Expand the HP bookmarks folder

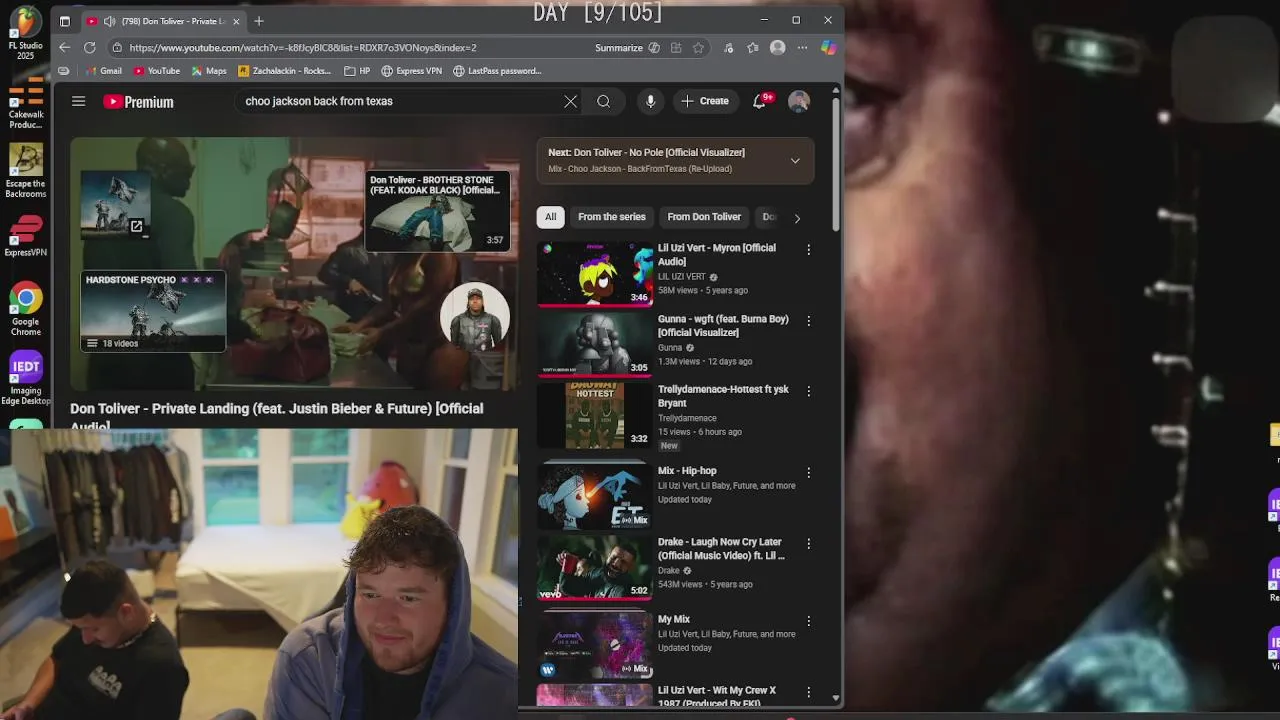(357, 71)
